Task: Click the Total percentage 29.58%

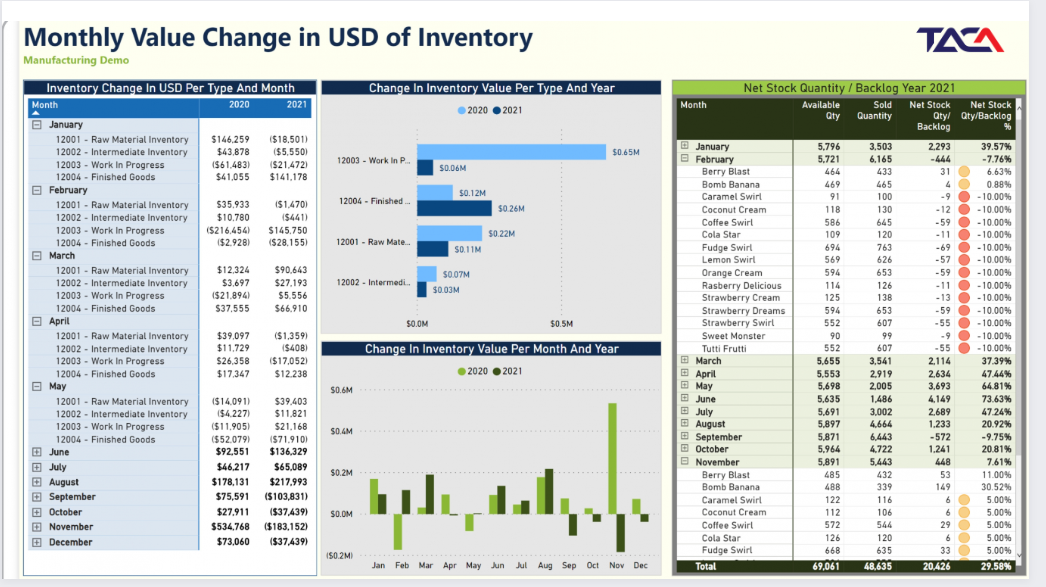Action: pos(996,566)
